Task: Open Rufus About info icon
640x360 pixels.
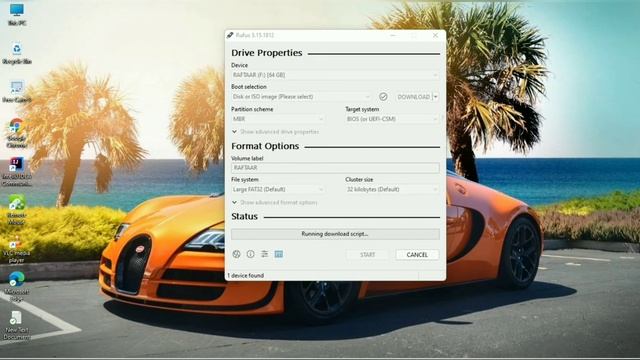Action: [251, 254]
